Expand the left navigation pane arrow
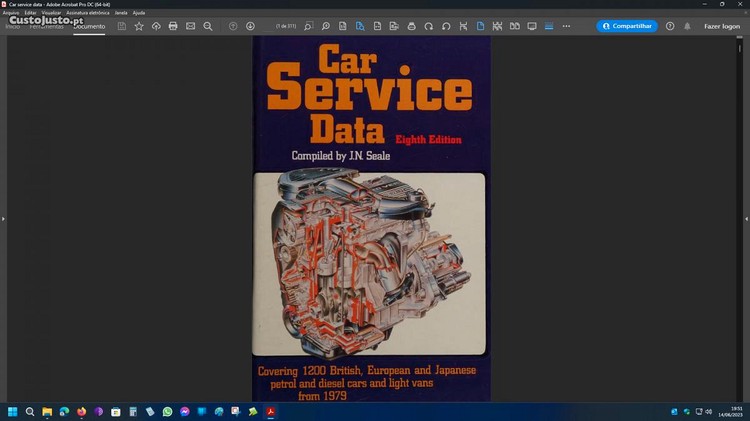Screen dimensions: 750x421 3,218
